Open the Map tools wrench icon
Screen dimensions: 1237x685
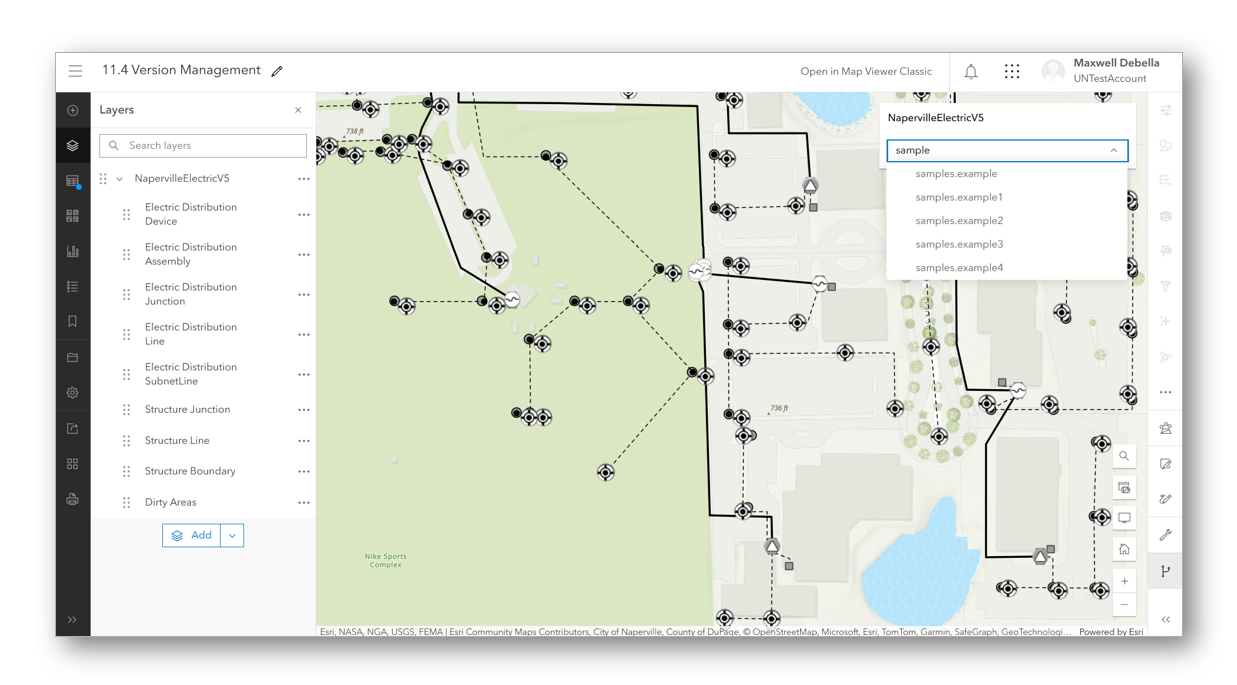pyautogui.click(x=1166, y=535)
